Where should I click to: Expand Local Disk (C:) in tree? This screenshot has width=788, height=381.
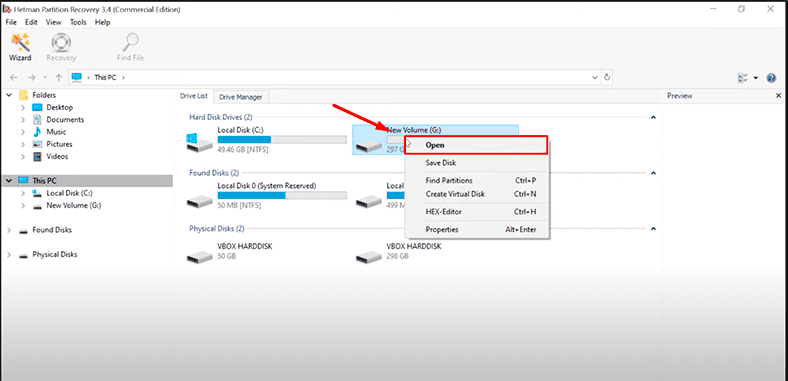tap(23, 193)
